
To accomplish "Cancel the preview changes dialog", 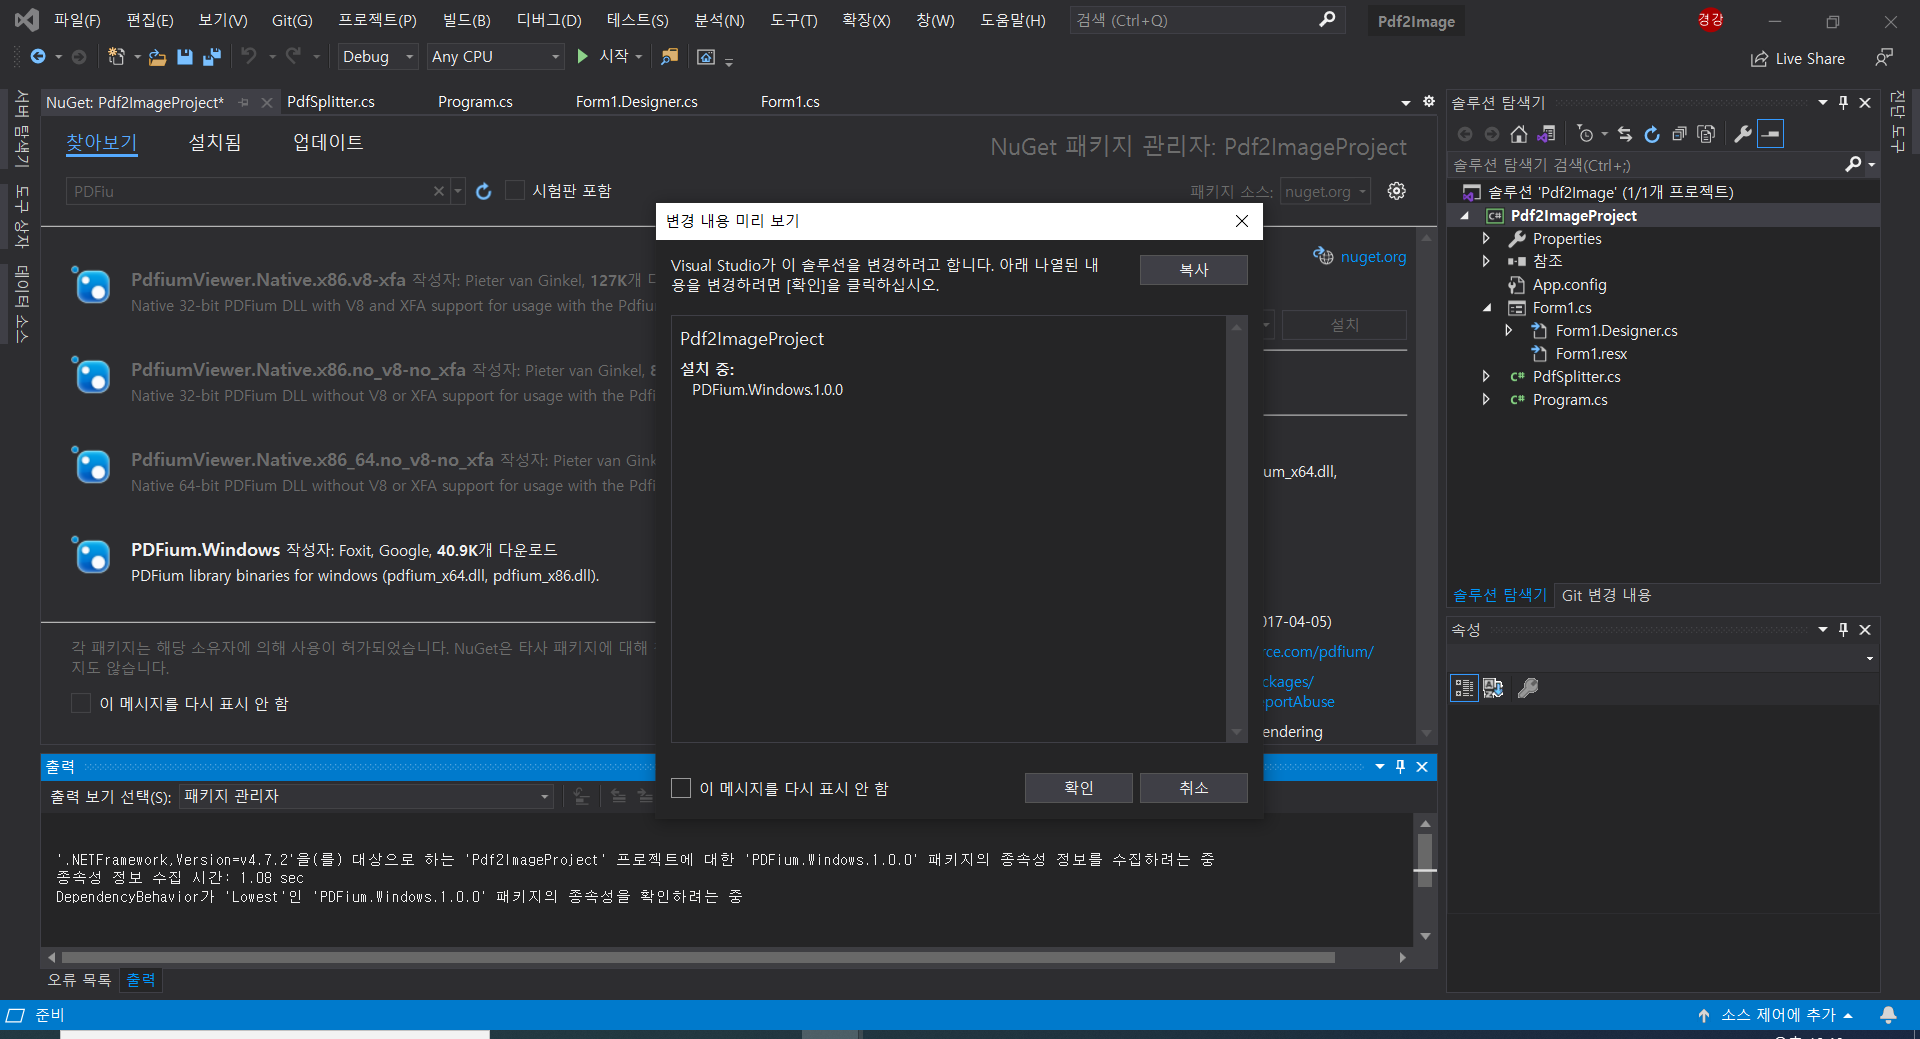I will click(1193, 788).
